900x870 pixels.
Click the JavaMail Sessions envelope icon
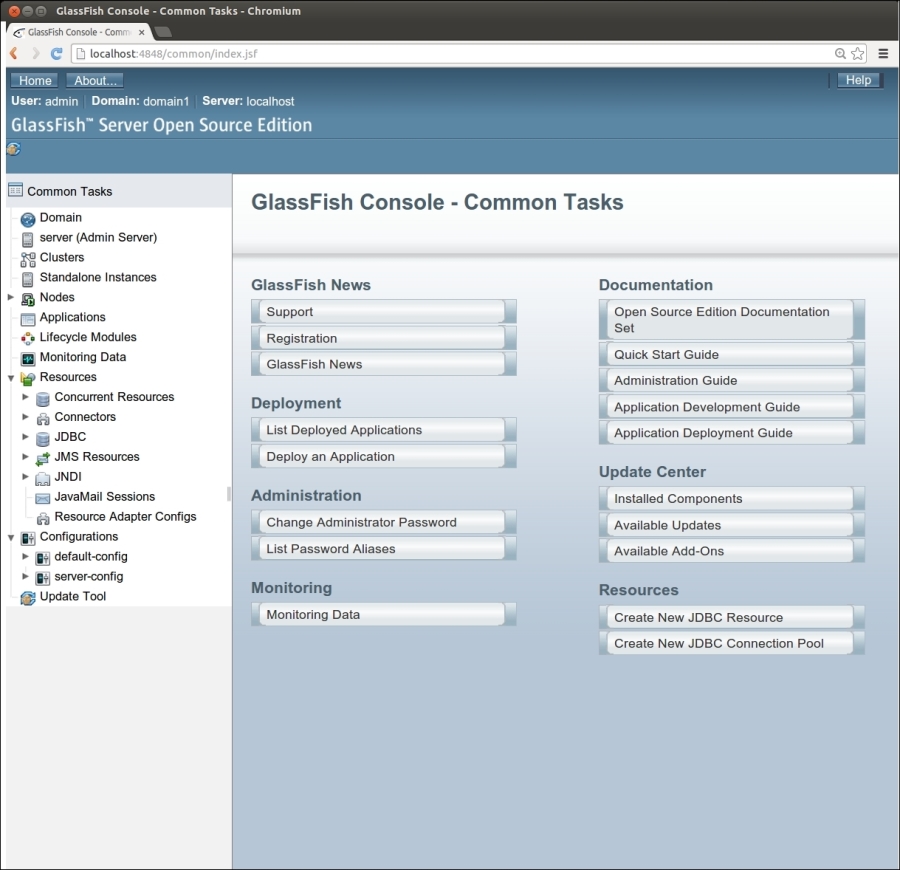(x=43, y=498)
